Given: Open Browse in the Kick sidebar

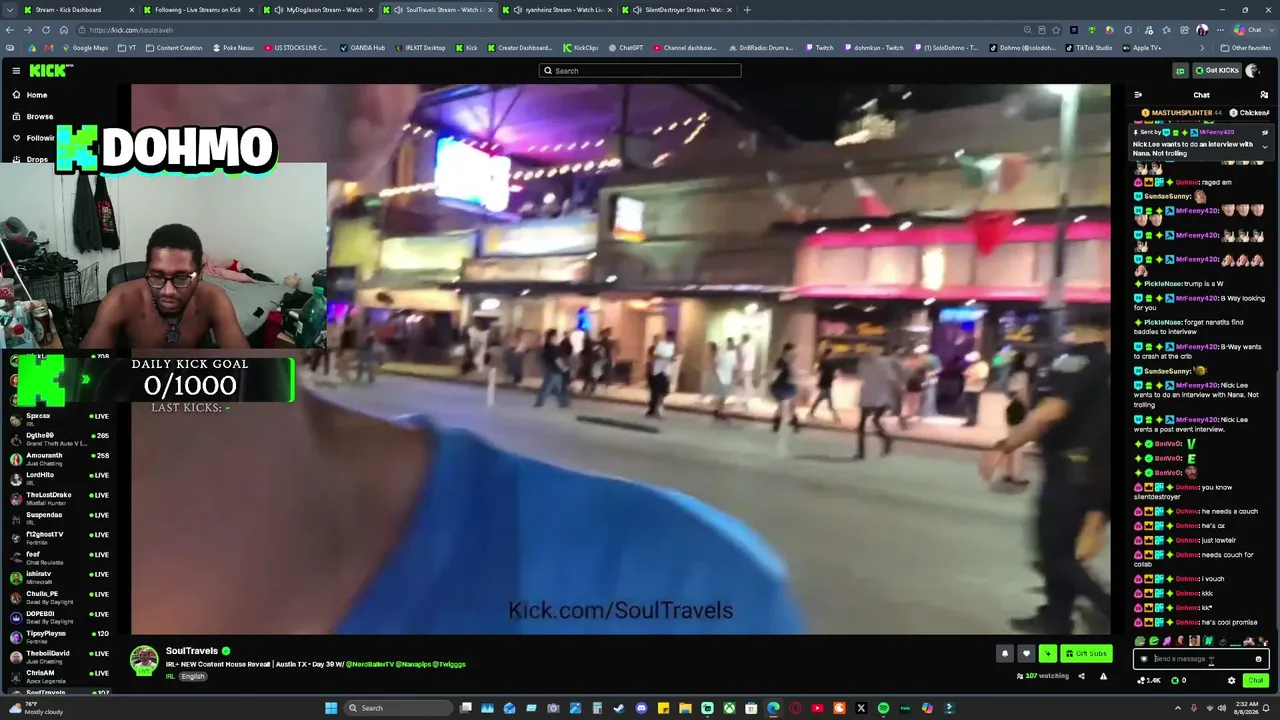Looking at the screenshot, I should click(40, 116).
